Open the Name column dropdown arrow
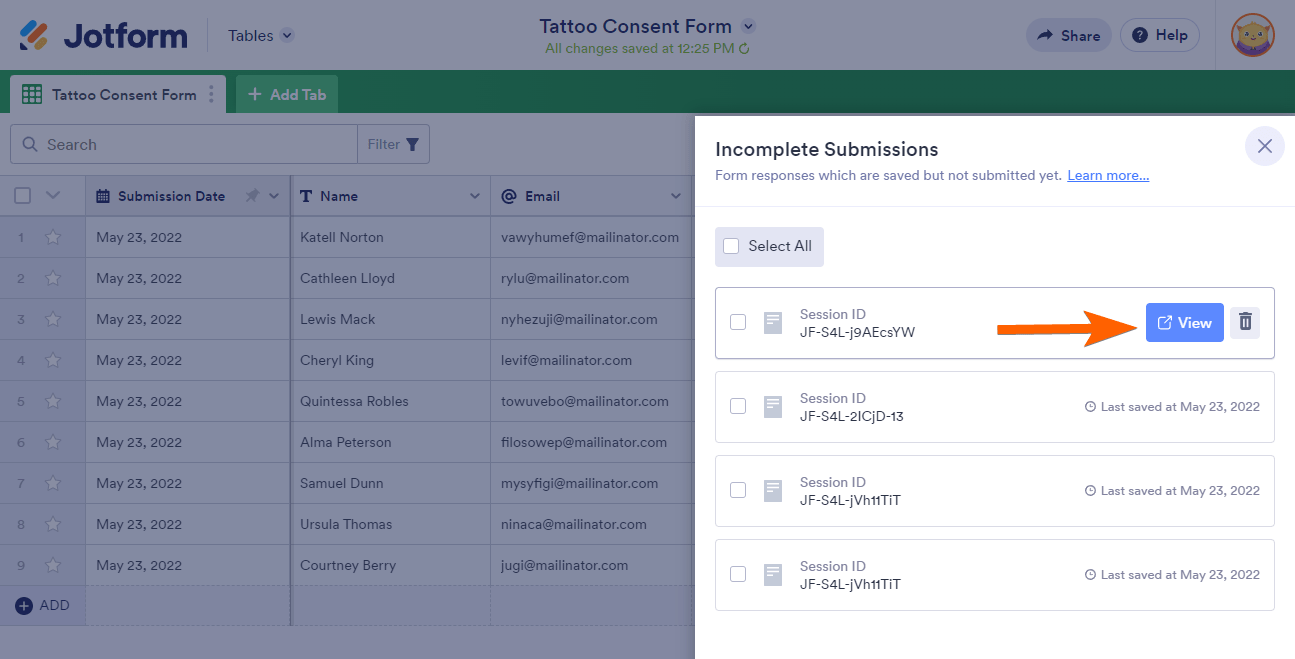 474,196
